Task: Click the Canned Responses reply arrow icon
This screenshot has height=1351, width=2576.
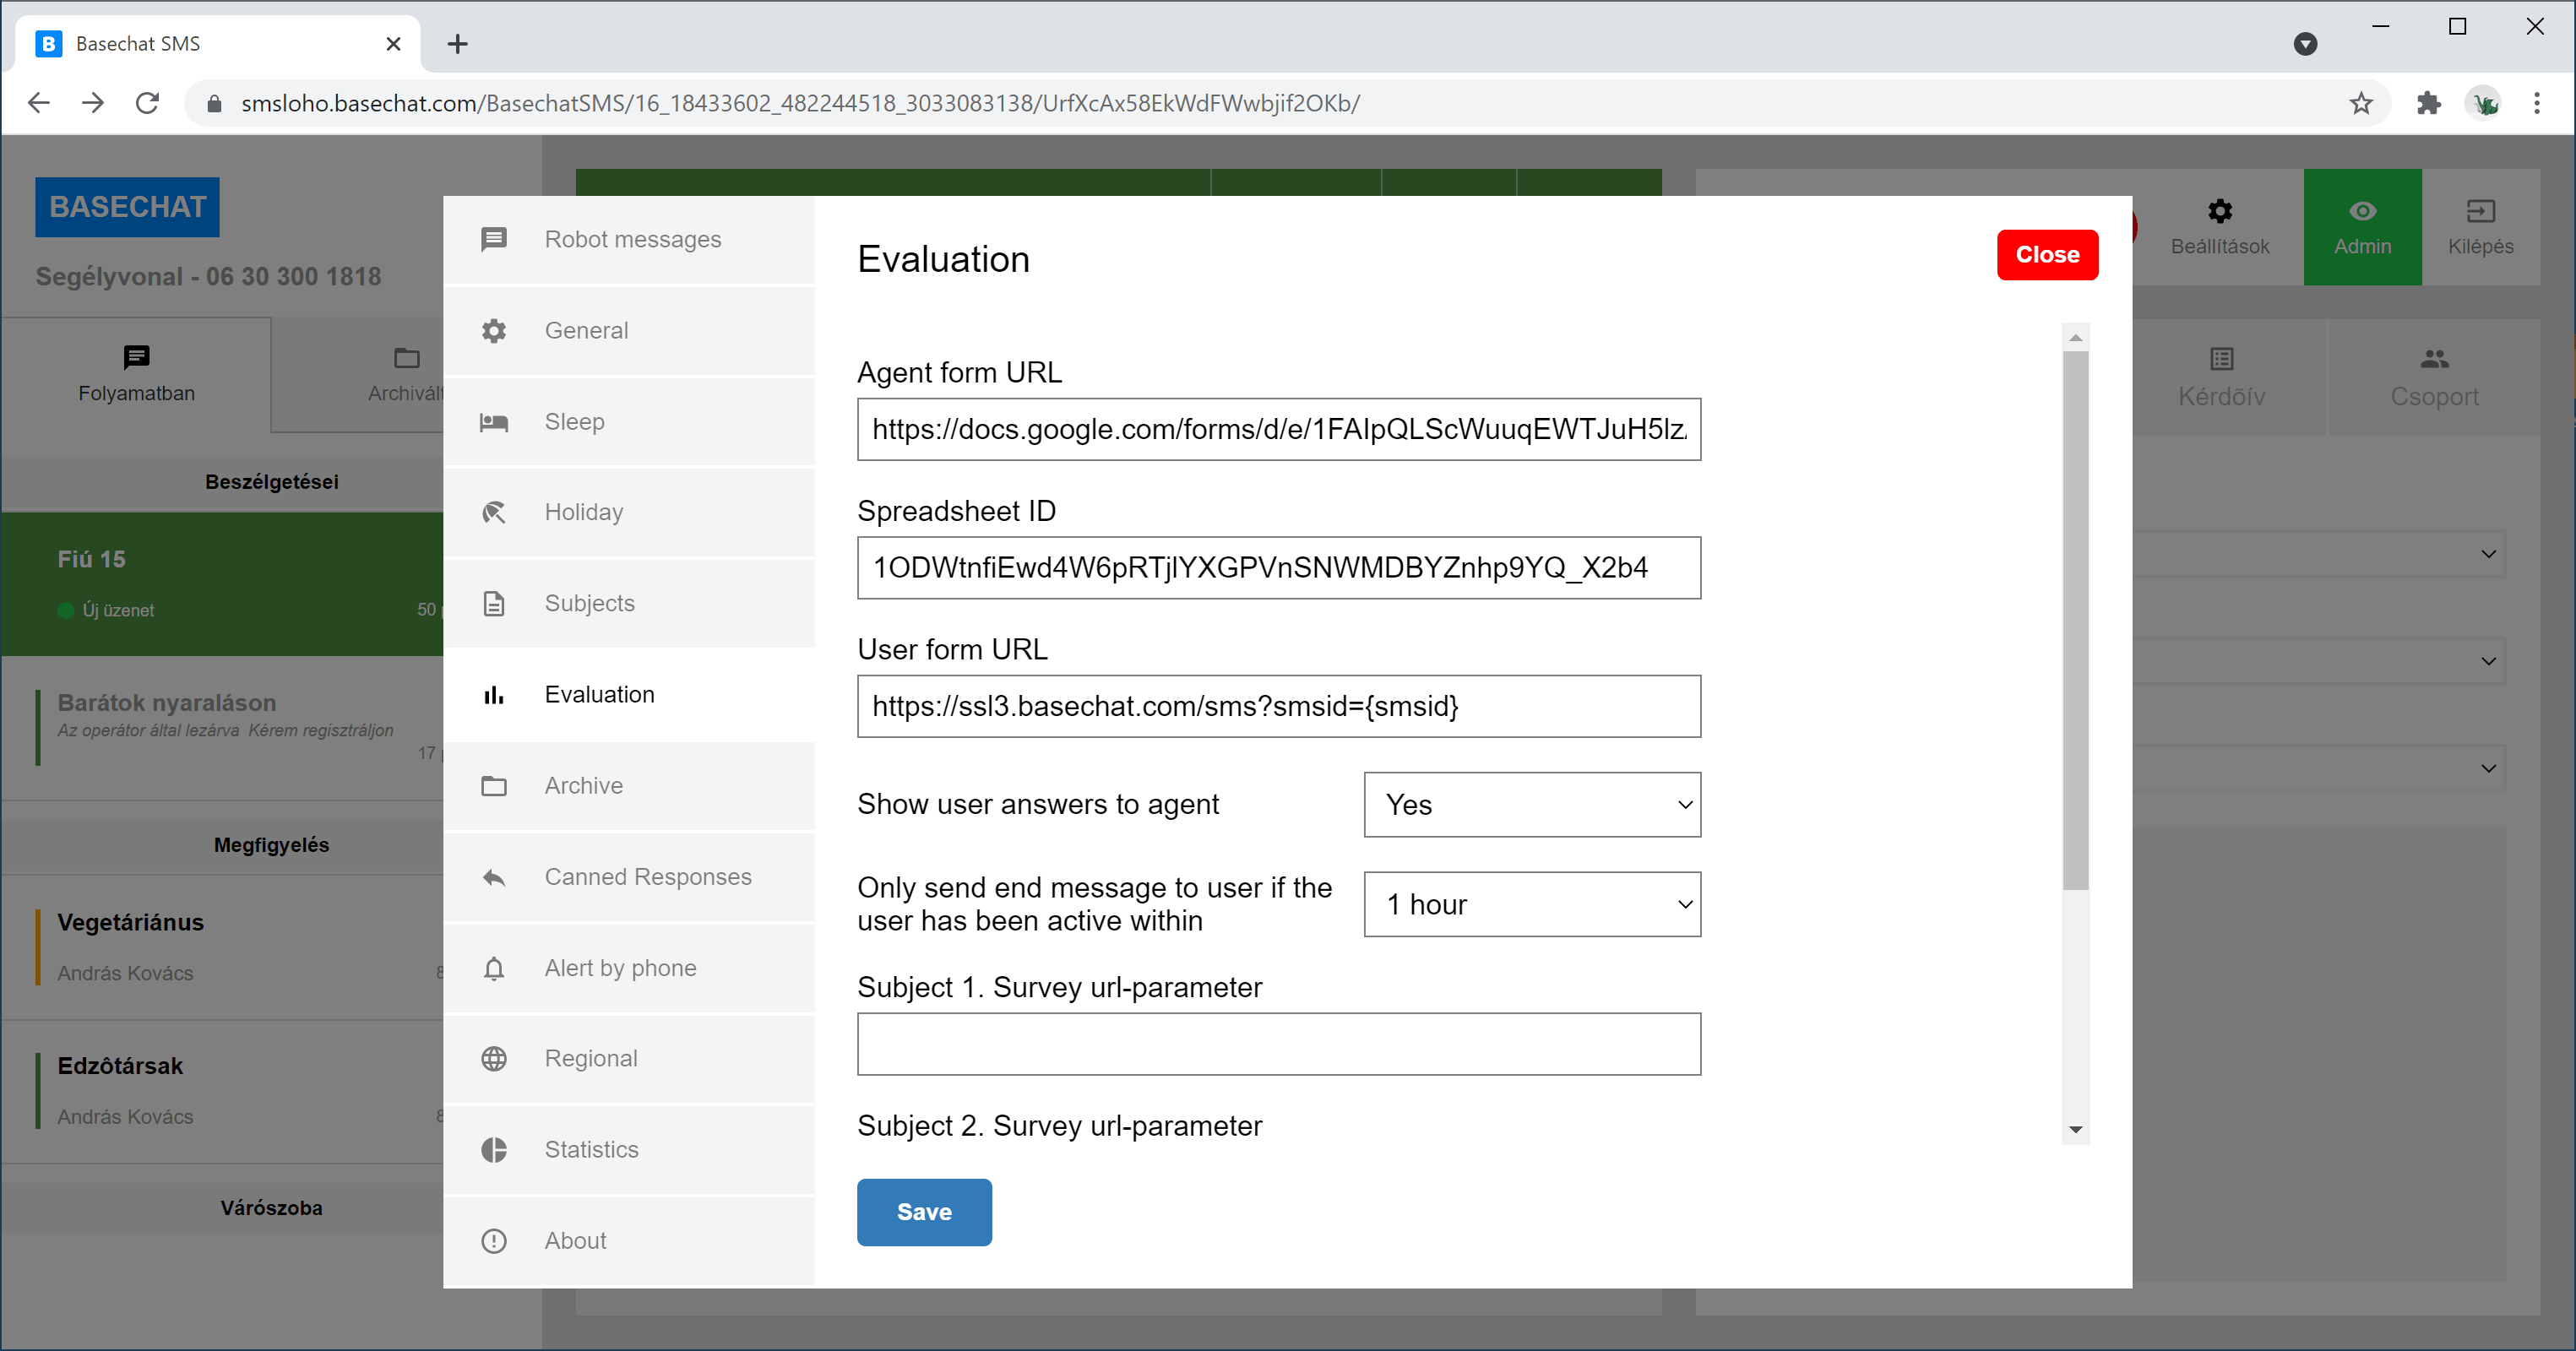Action: click(494, 877)
